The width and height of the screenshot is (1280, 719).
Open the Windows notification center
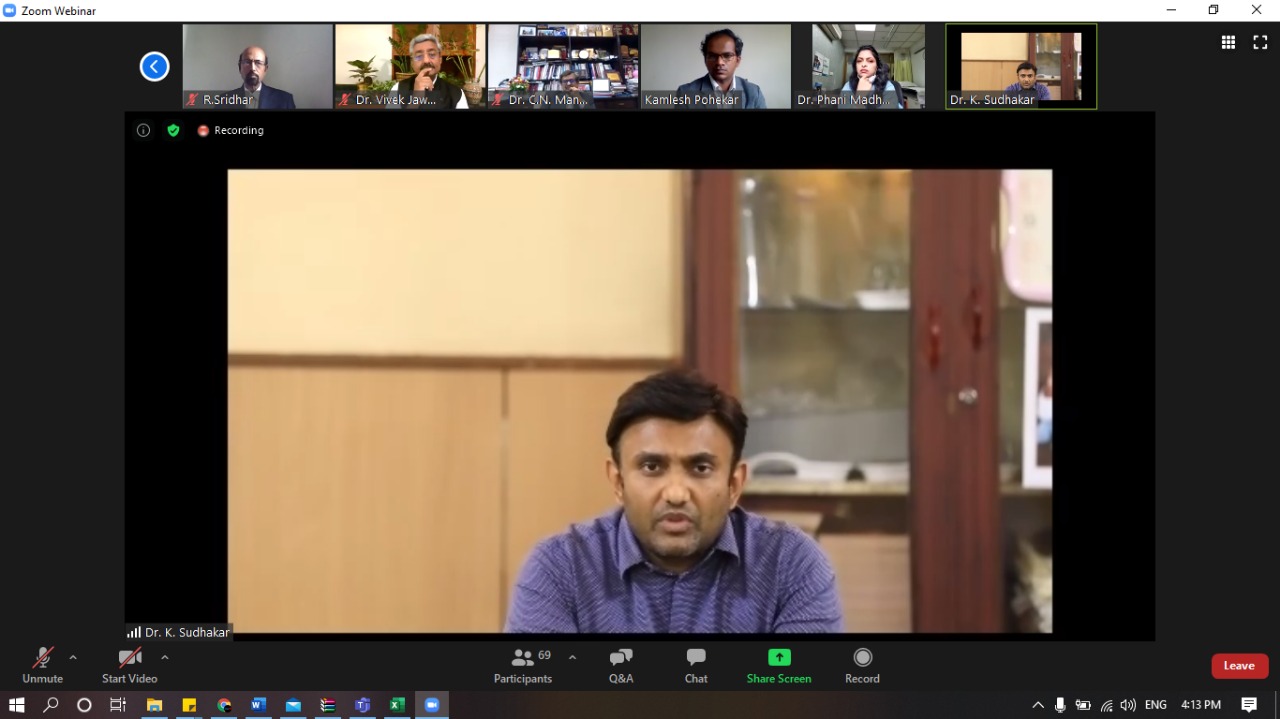tap(1249, 705)
